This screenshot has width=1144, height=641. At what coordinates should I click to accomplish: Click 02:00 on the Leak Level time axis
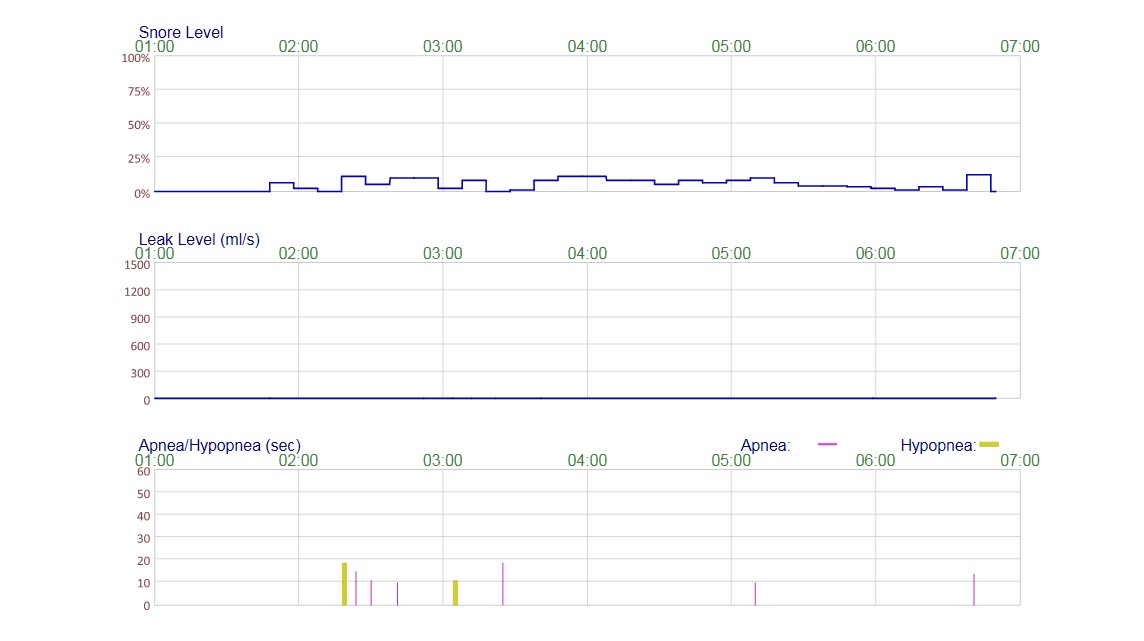(x=298, y=254)
